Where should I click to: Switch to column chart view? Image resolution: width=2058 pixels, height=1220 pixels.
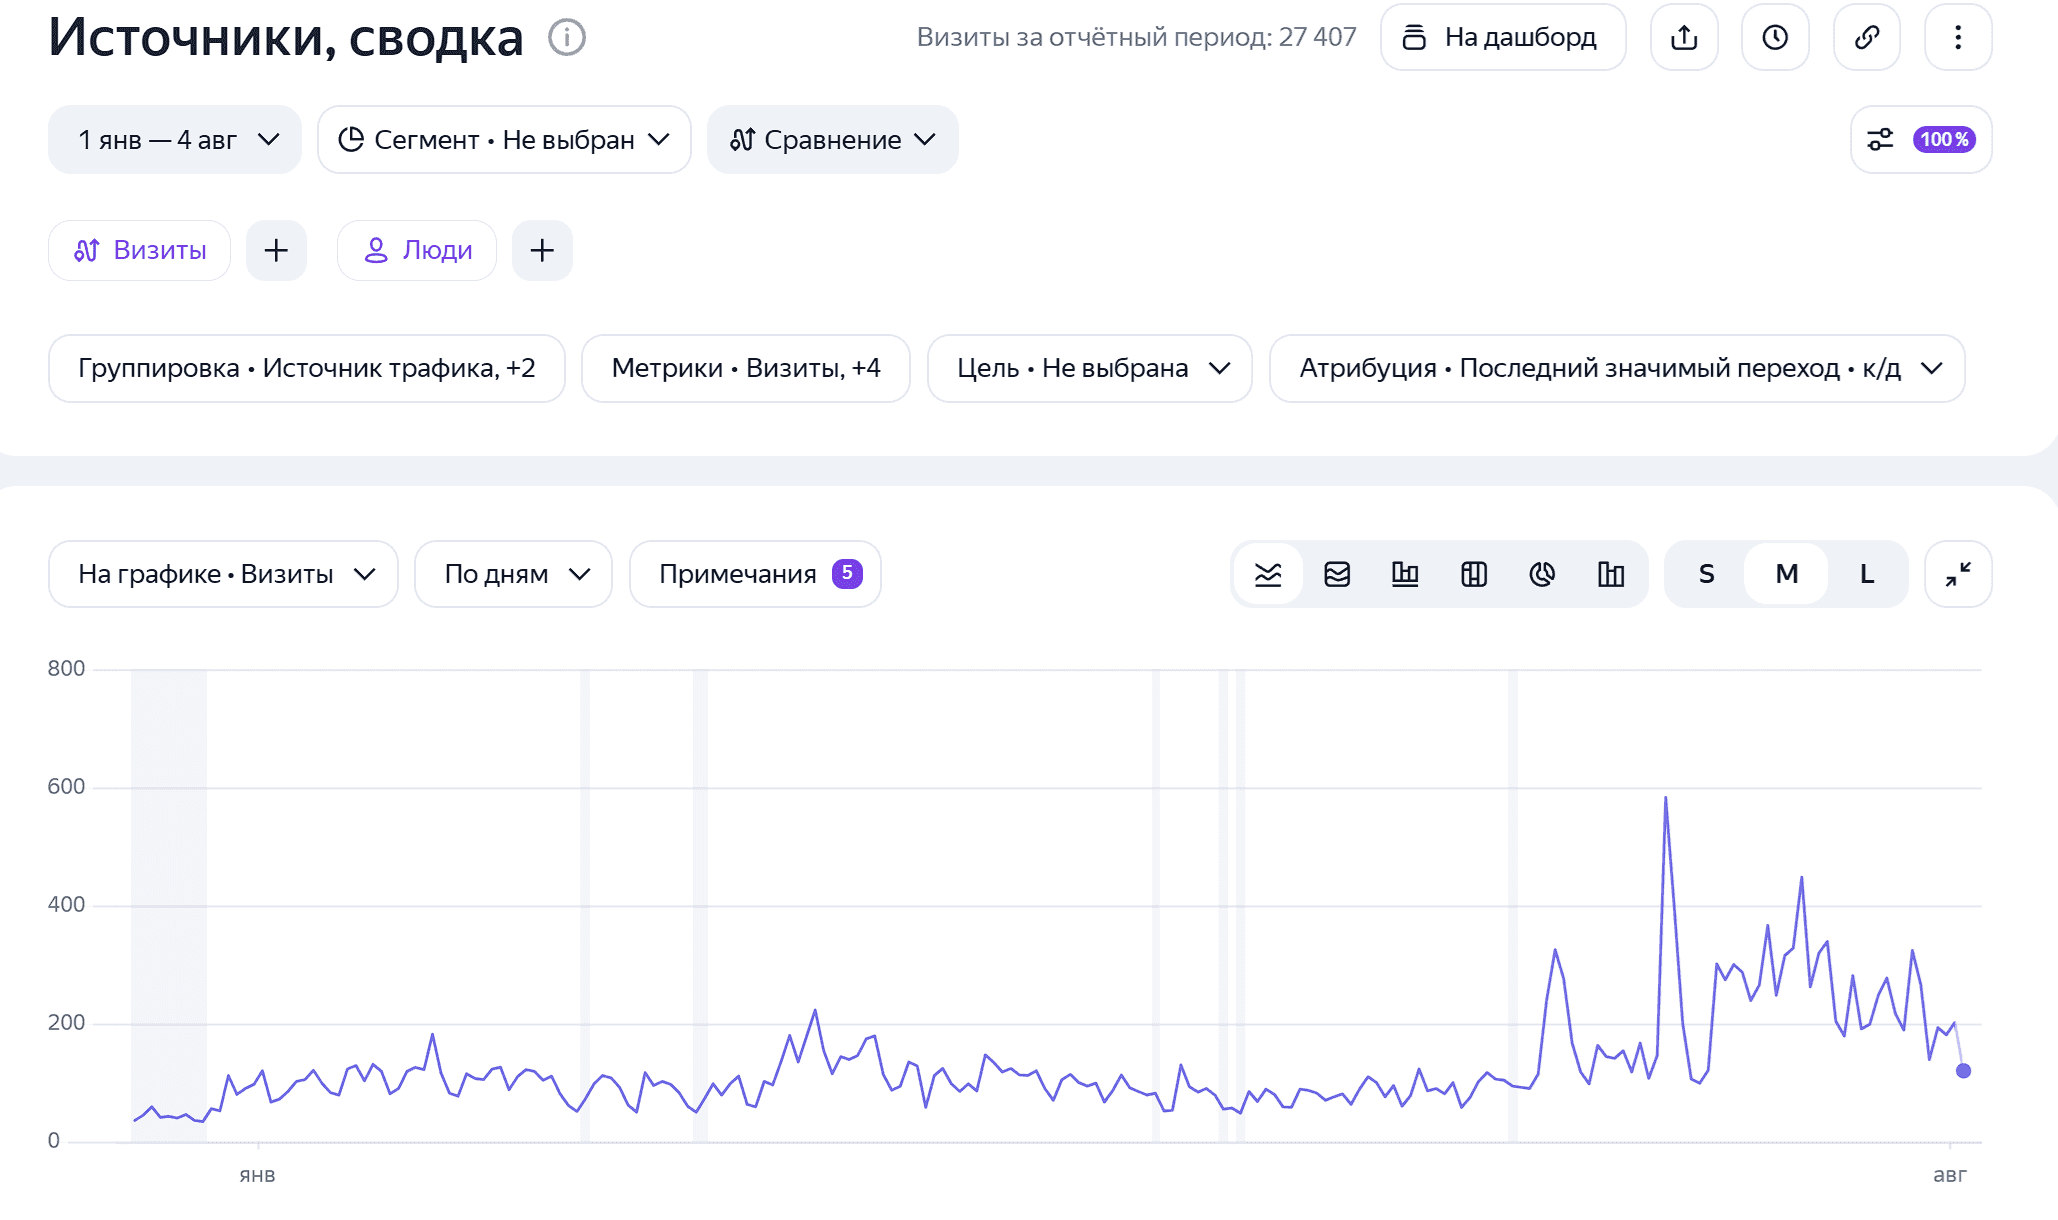pyautogui.click(x=1611, y=574)
